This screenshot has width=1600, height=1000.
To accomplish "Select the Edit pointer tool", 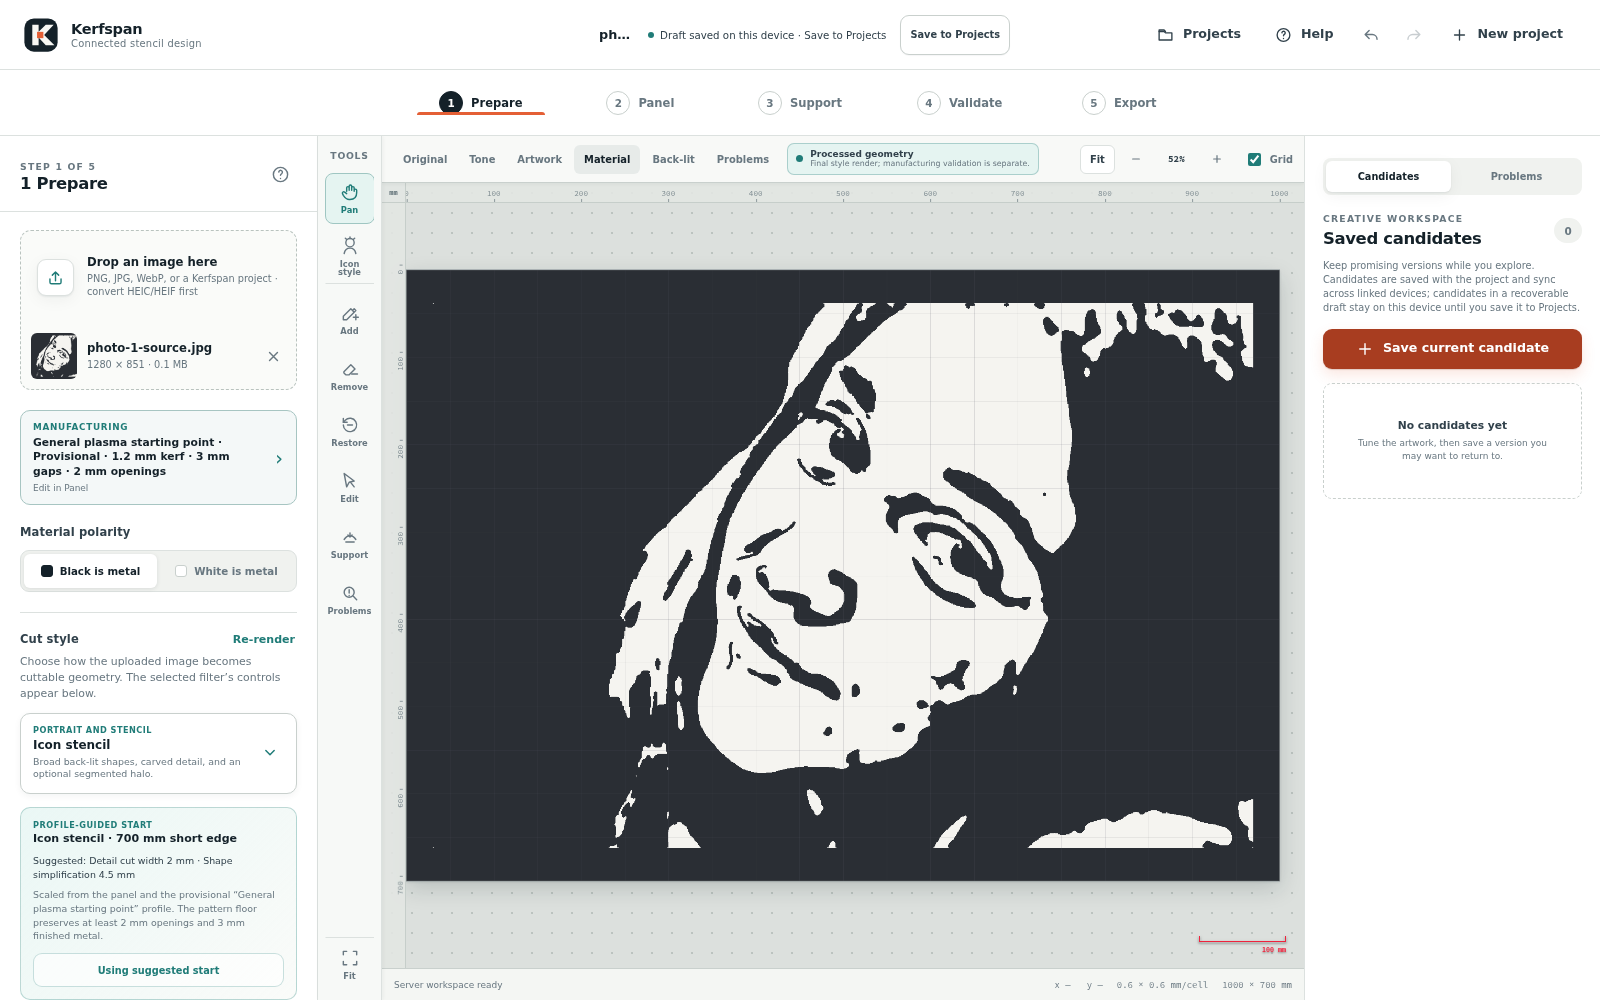I will 349,488.
